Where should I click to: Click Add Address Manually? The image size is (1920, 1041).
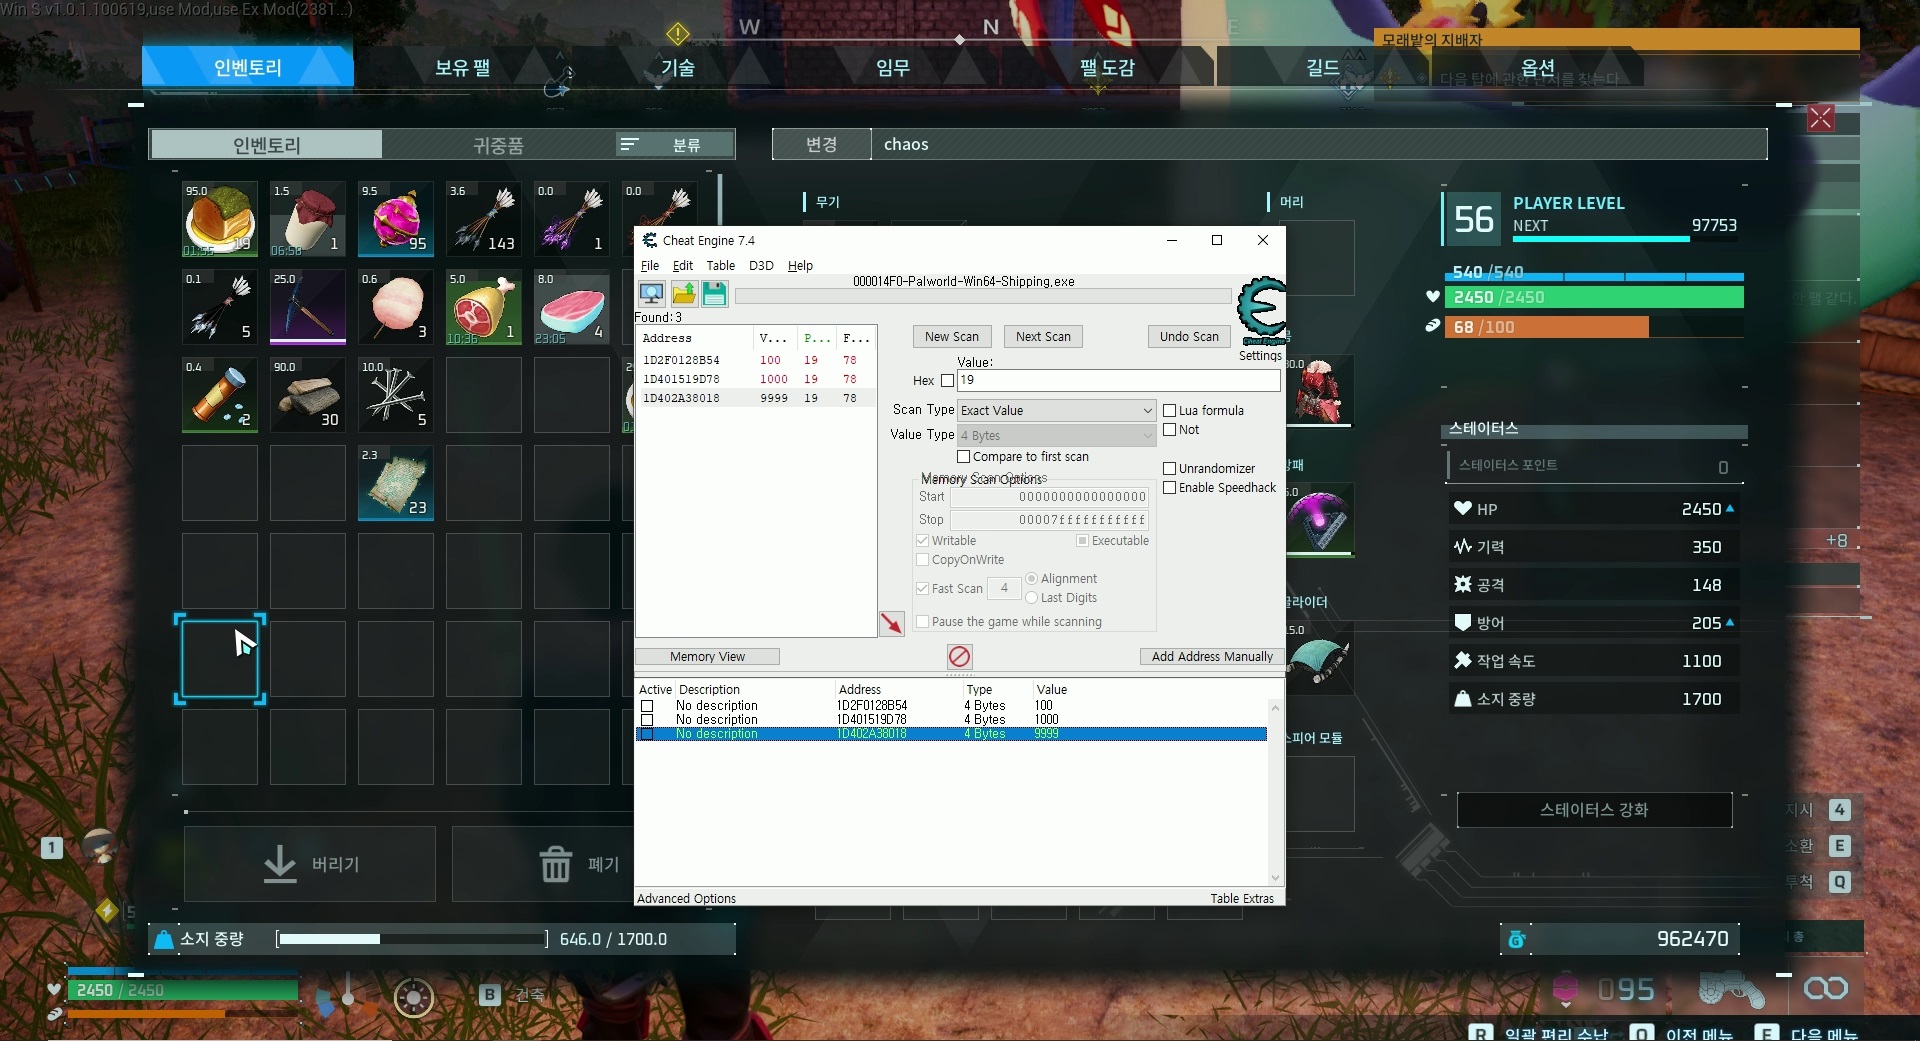click(1212, 657)
